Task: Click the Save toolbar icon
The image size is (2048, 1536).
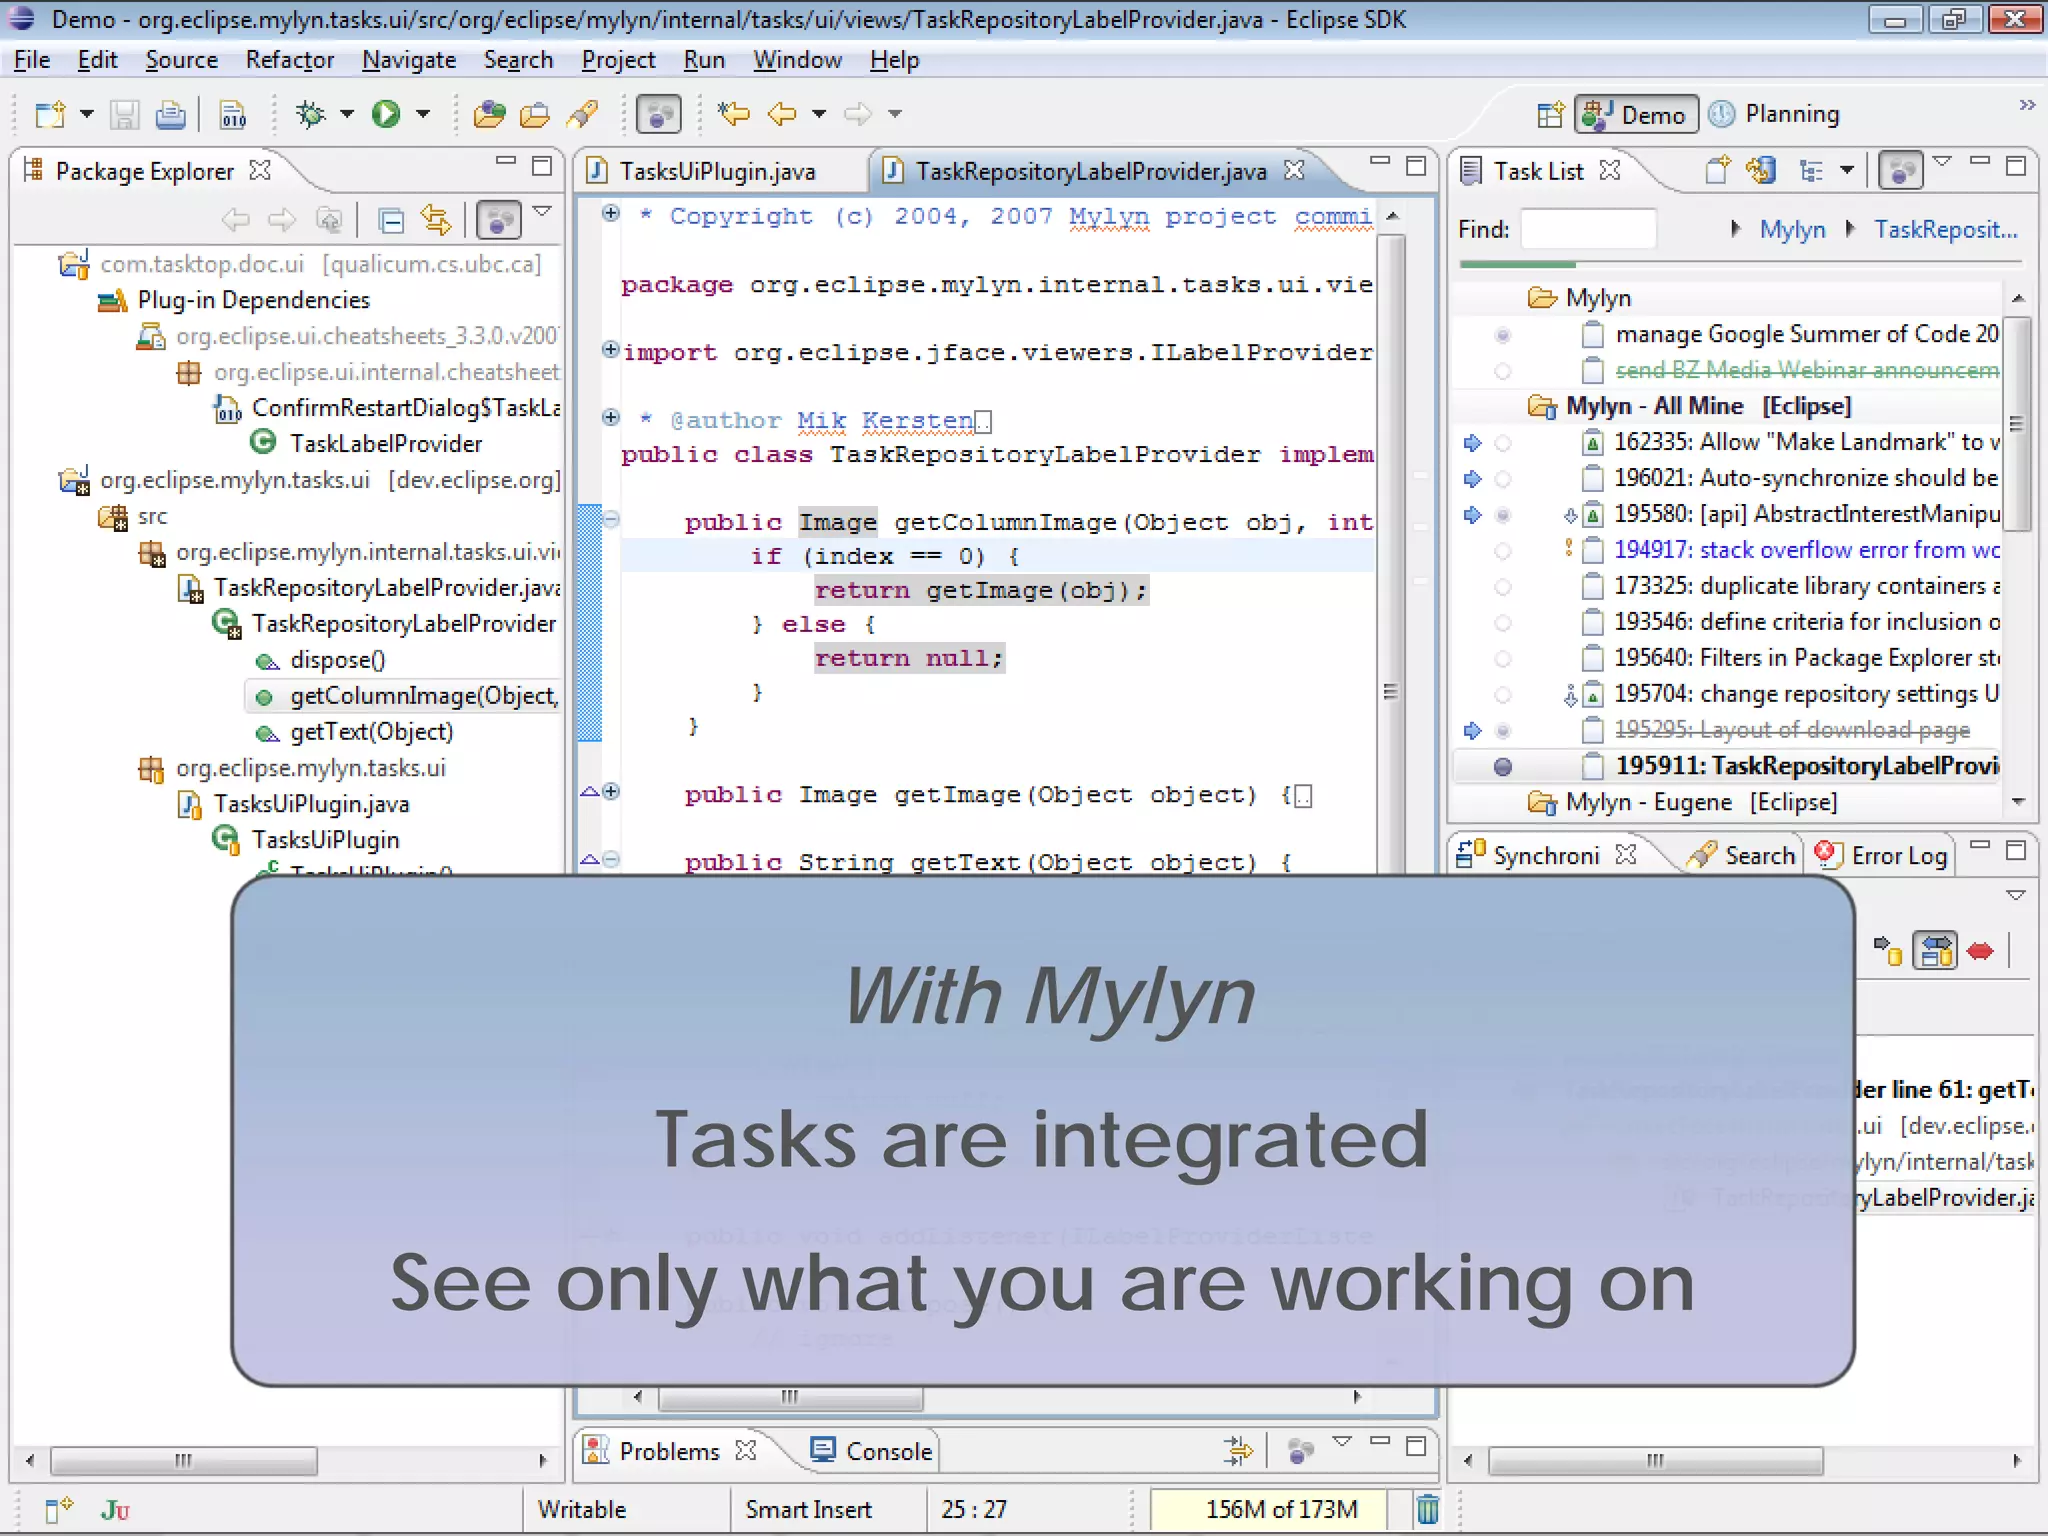Action: (x=124, y=114)
